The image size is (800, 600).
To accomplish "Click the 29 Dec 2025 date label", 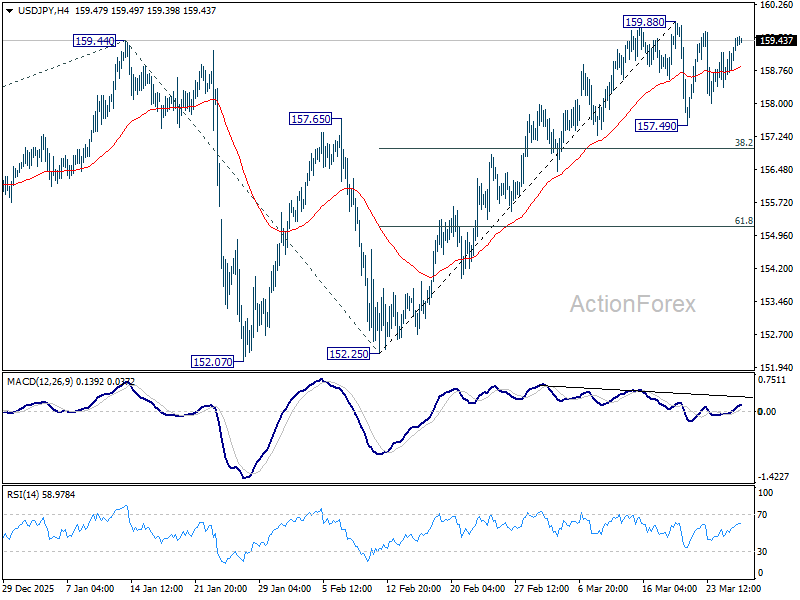I will [28, 588].
